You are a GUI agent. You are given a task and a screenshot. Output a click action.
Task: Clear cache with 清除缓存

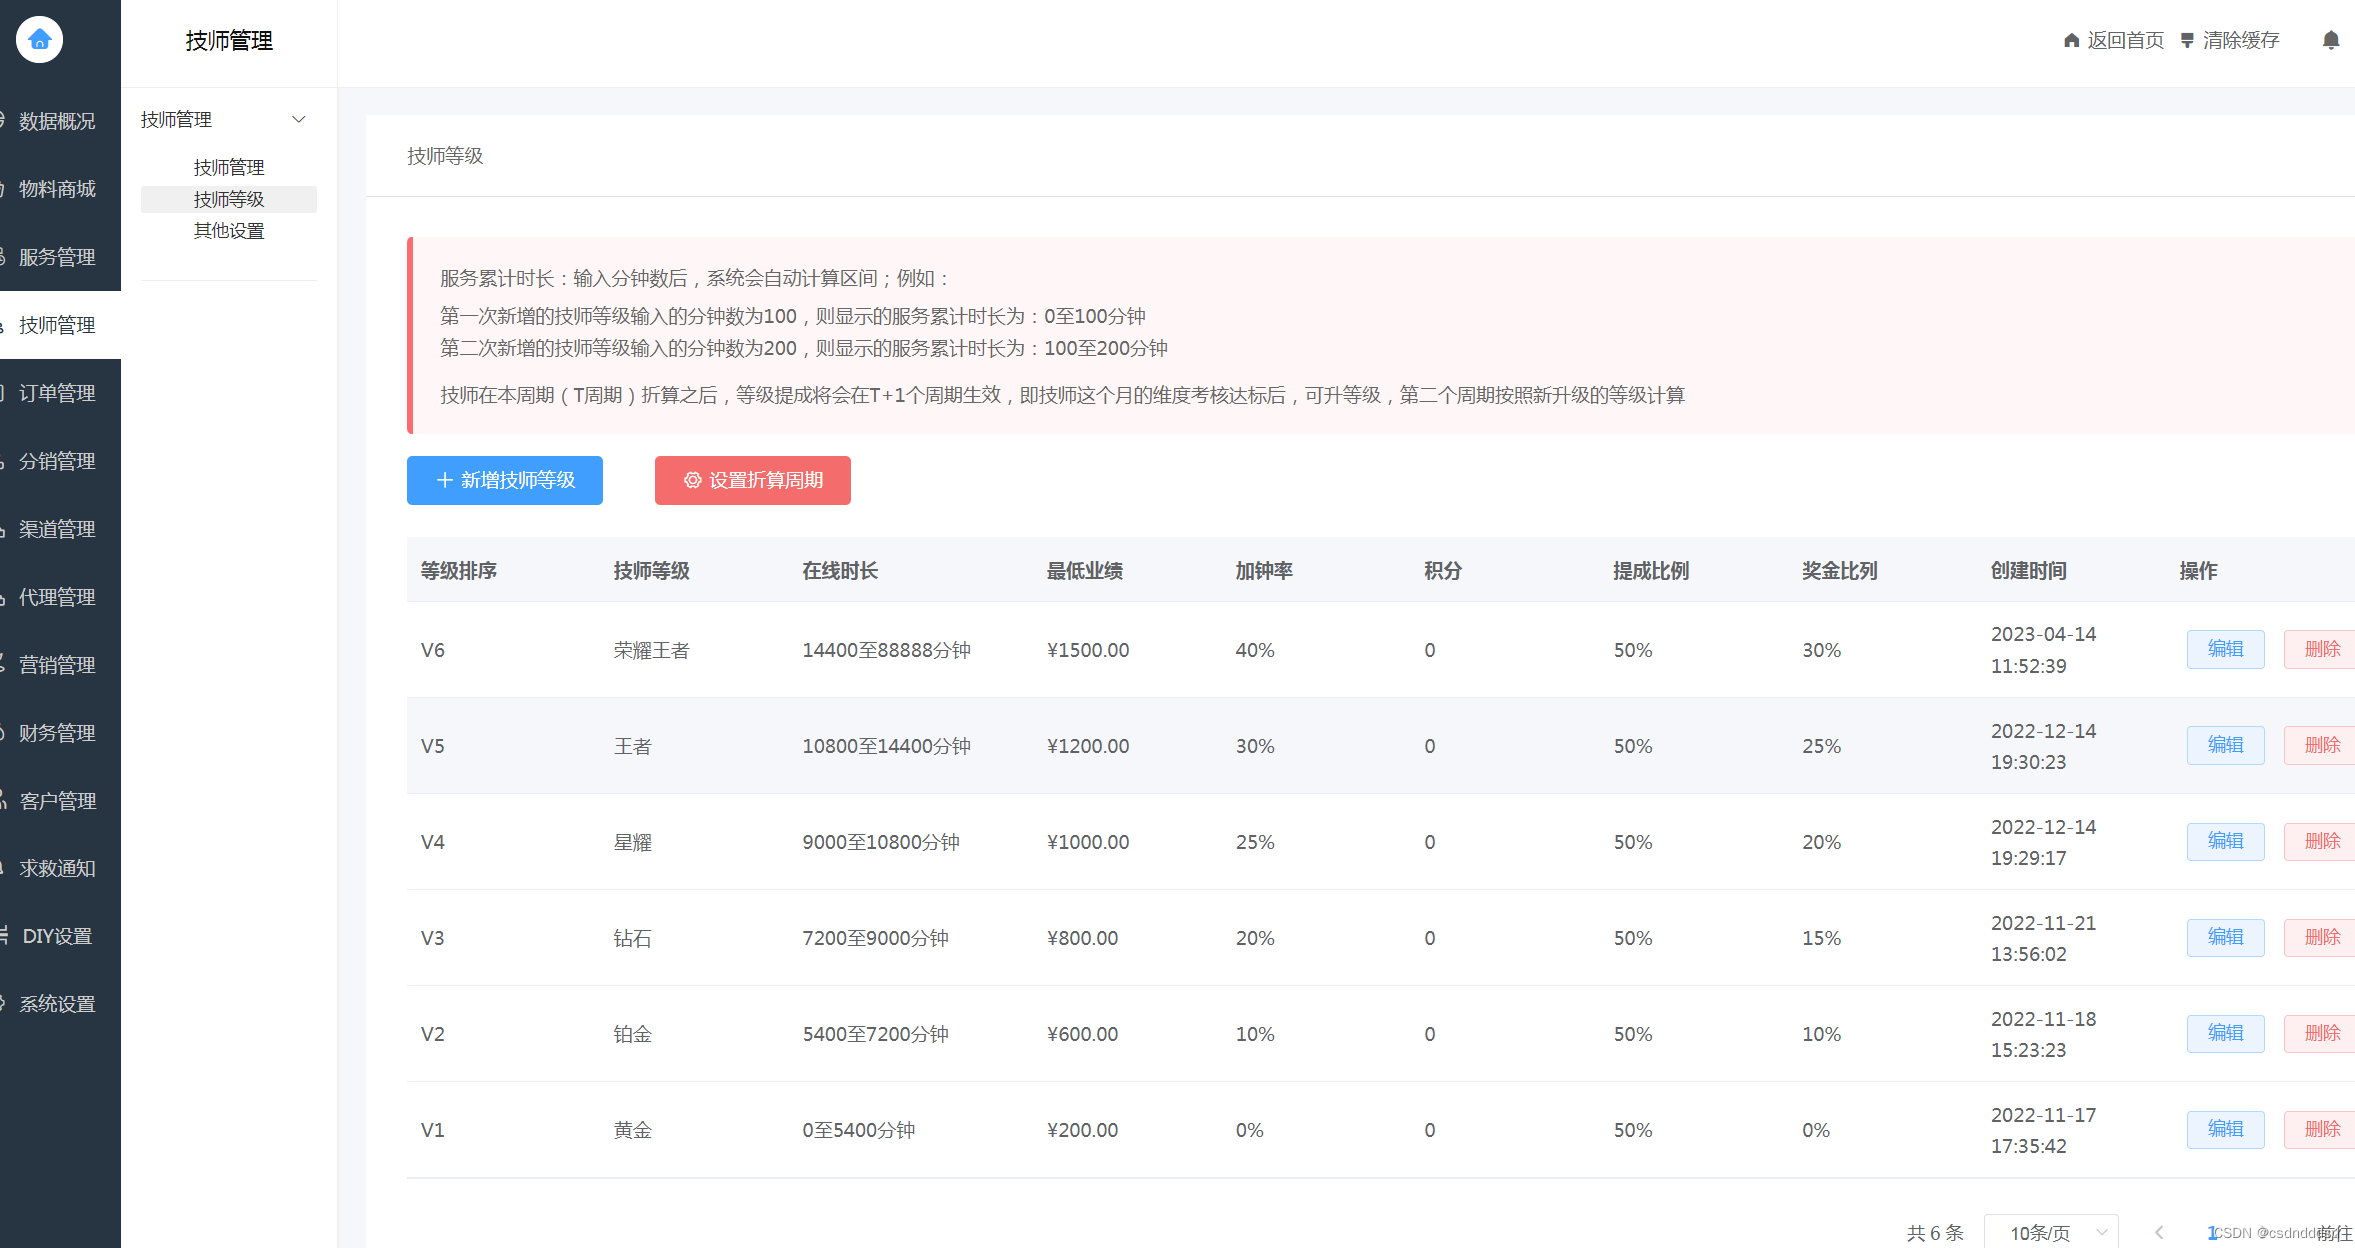pos(2241,40)
